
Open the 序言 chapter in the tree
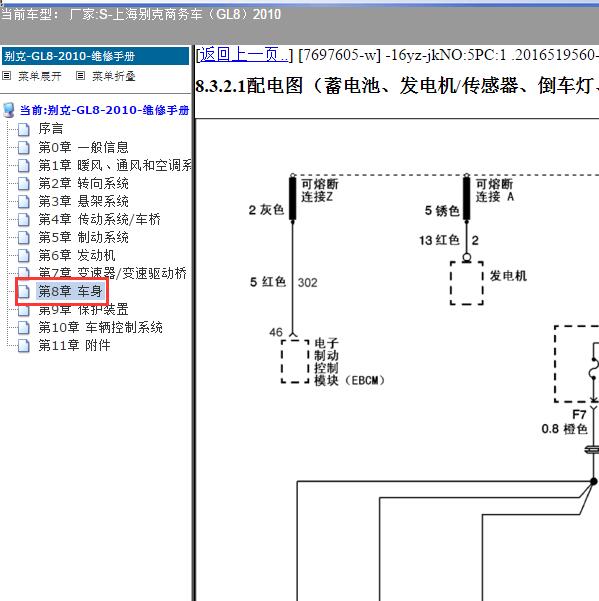(51, 129)
